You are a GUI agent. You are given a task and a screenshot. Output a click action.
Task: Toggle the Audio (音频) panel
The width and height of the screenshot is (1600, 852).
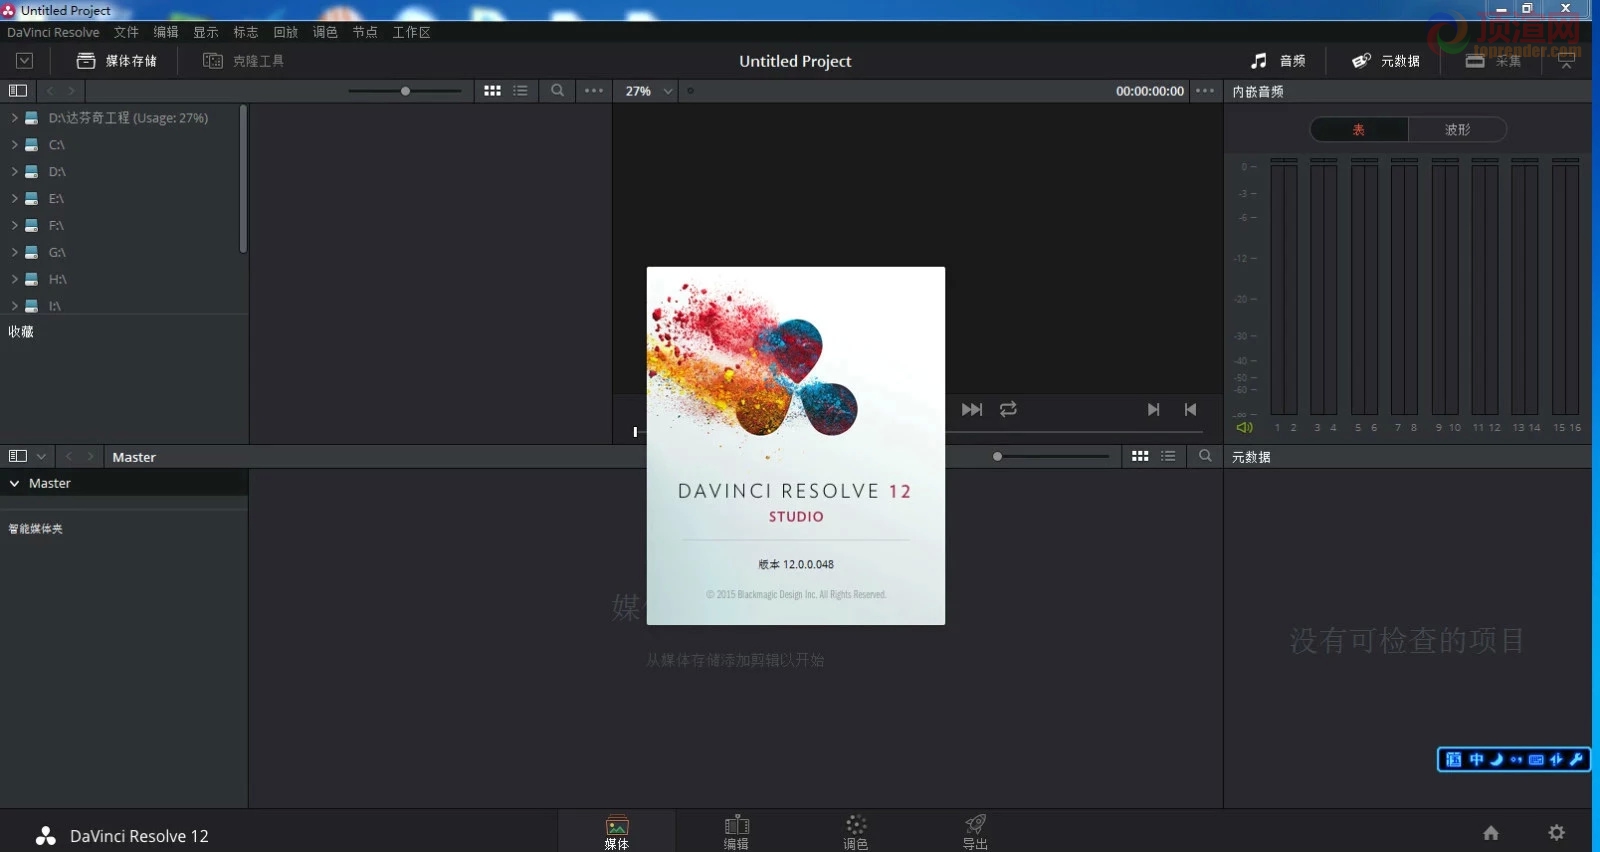(1278, 61)
